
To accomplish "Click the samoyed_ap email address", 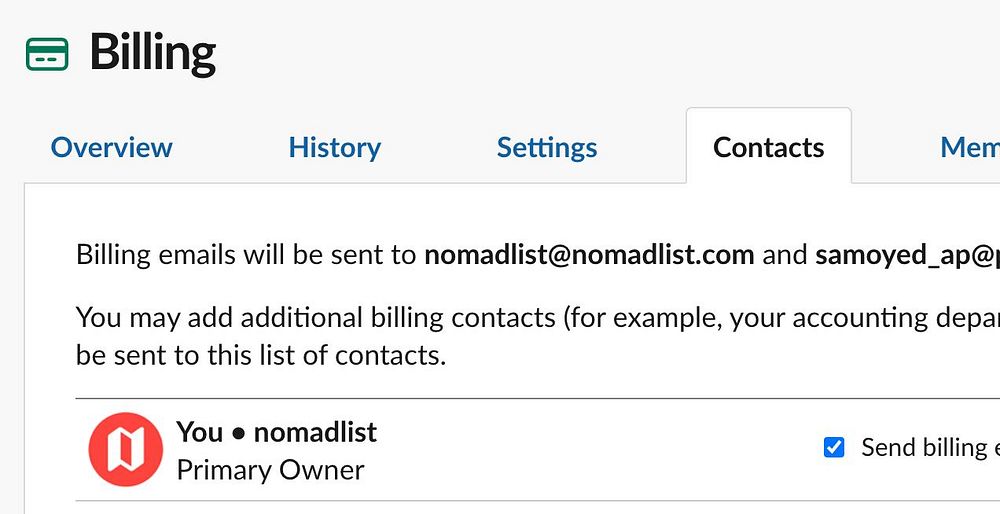I will (906, 254).
